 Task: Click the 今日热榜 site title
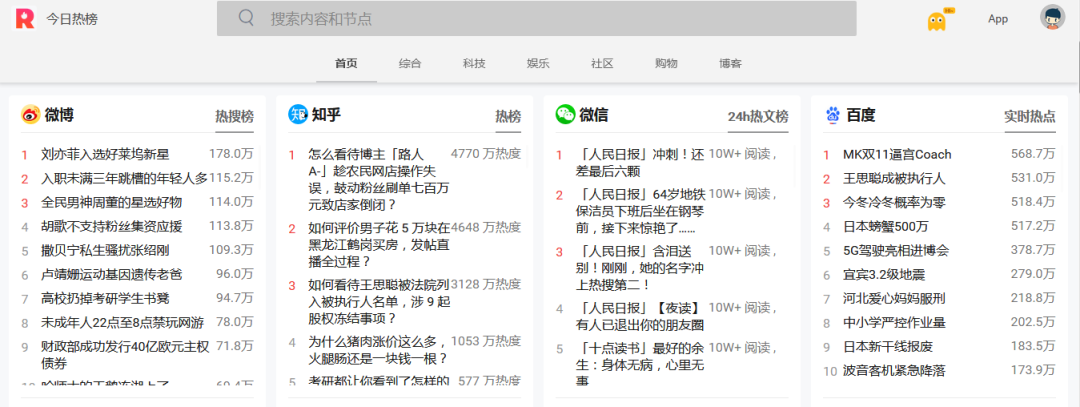72,19
